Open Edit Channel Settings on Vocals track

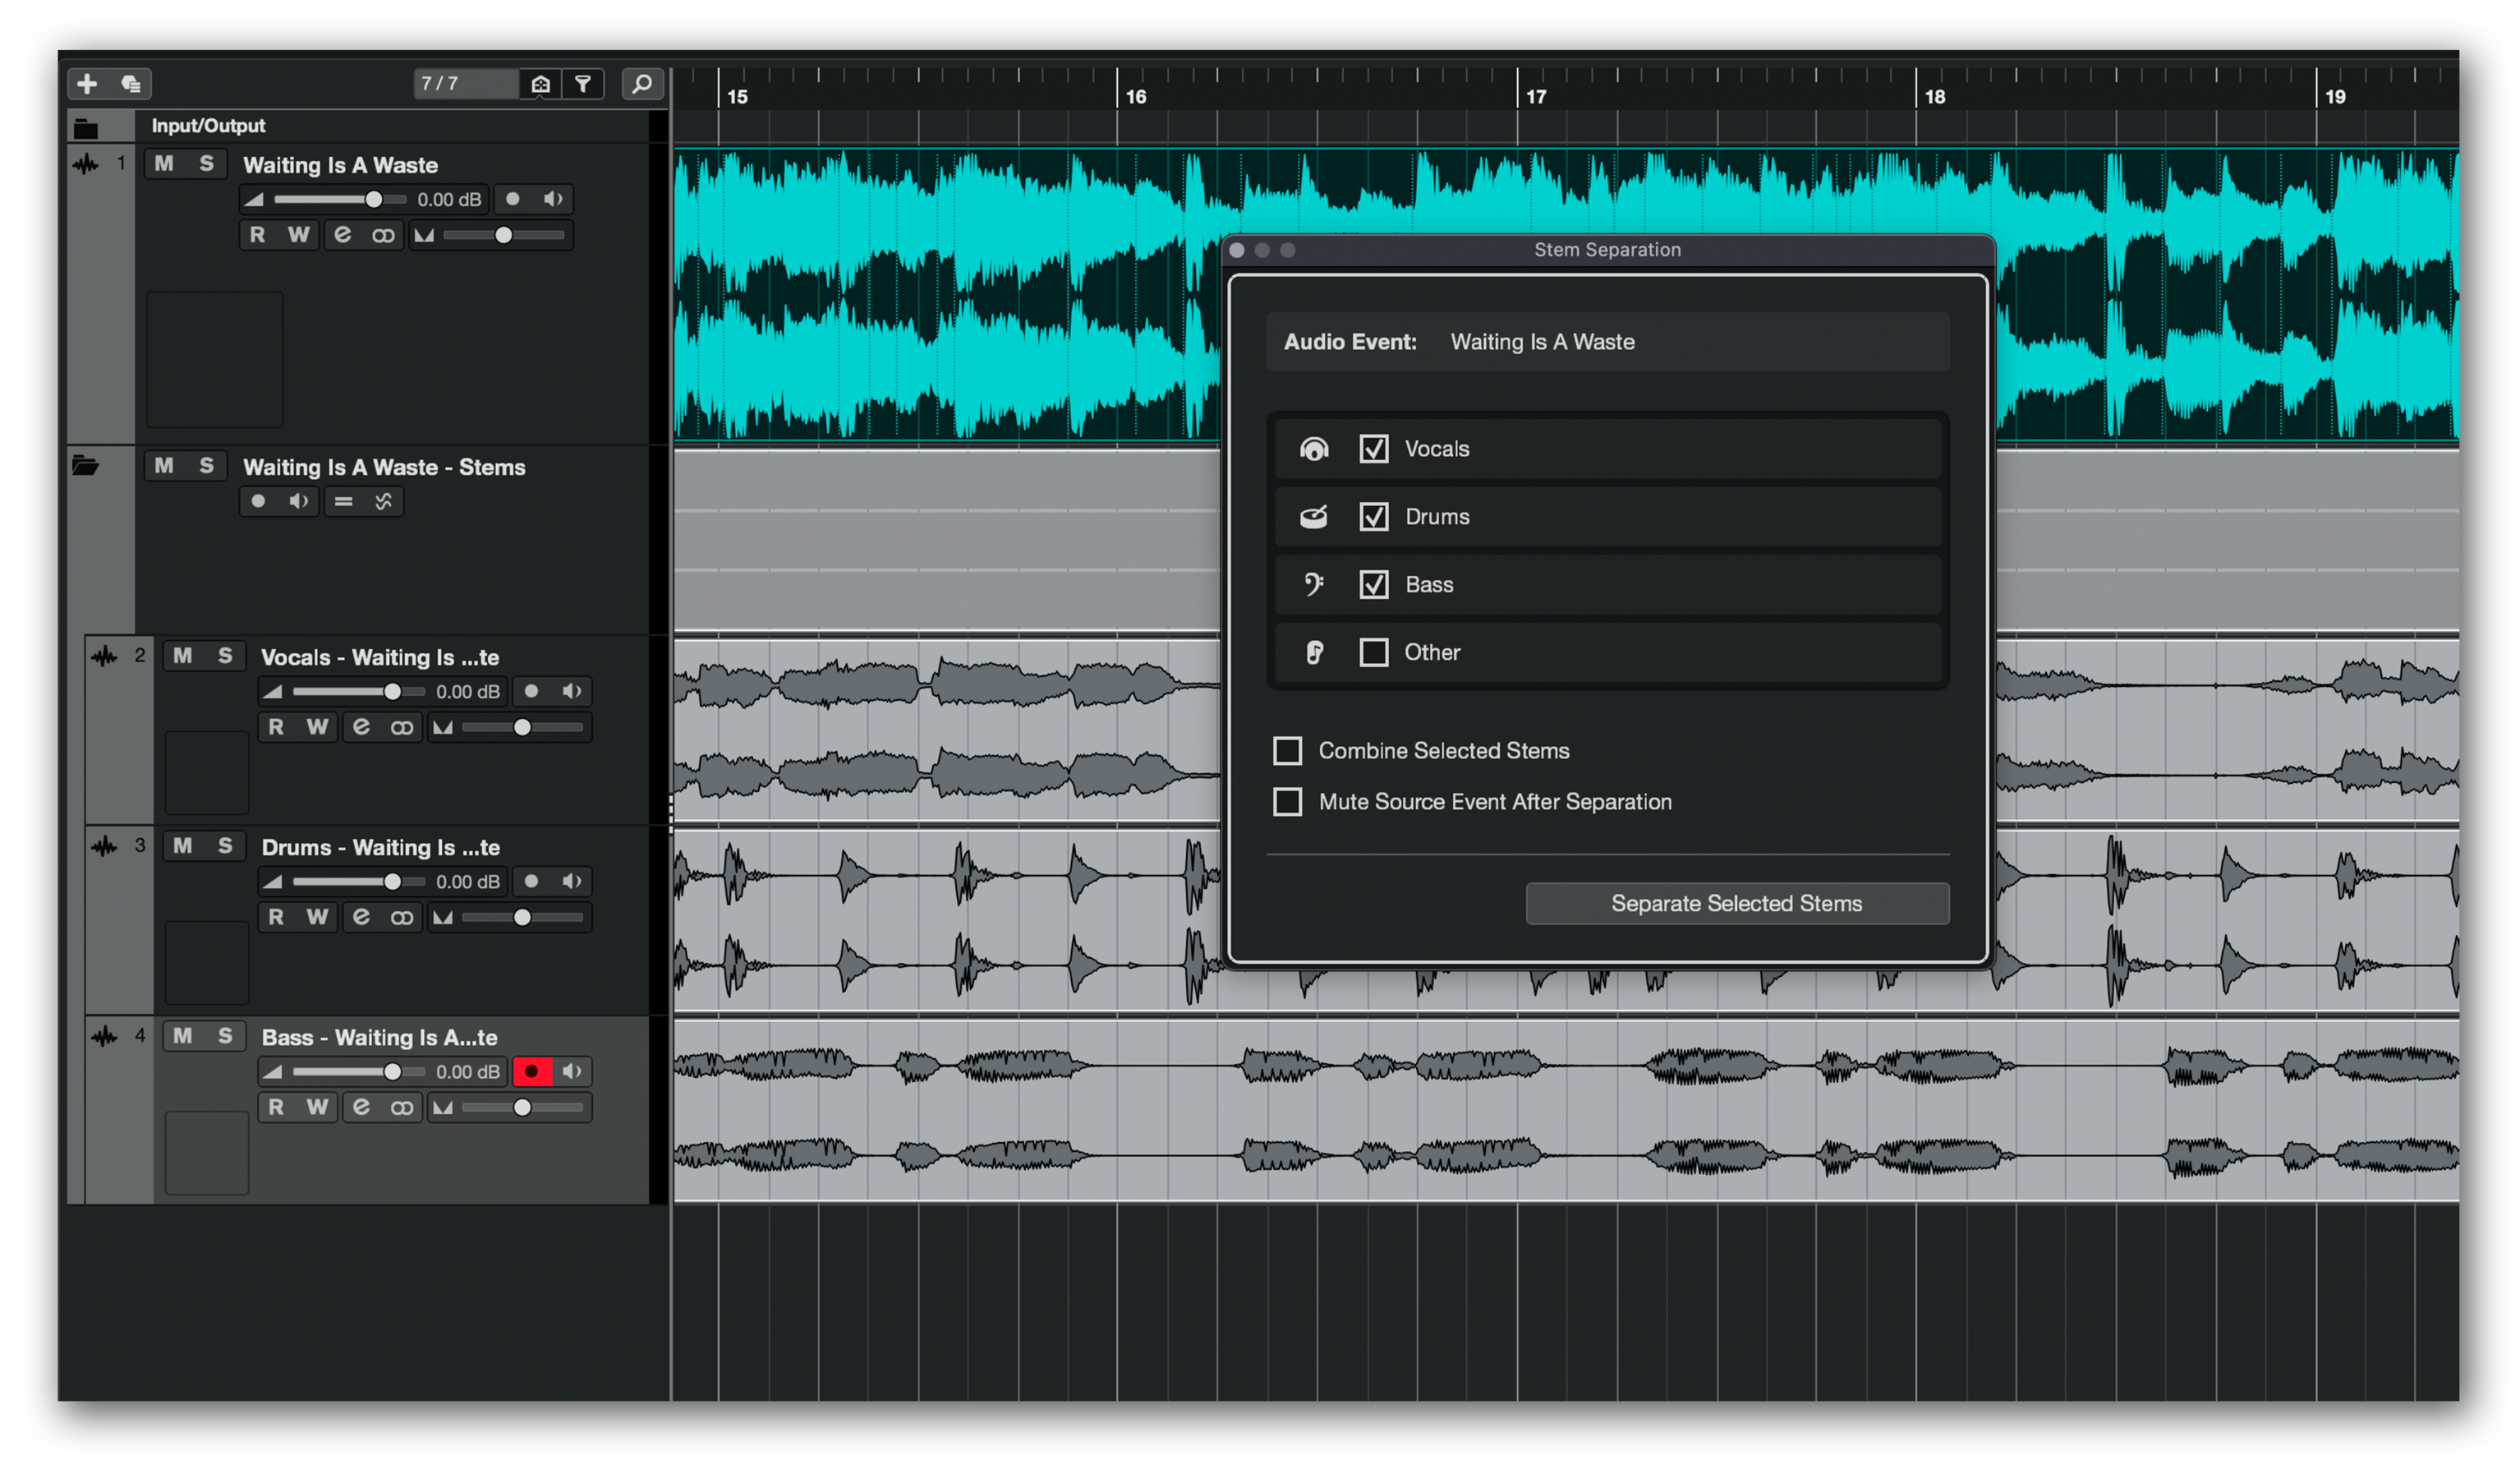361,727
